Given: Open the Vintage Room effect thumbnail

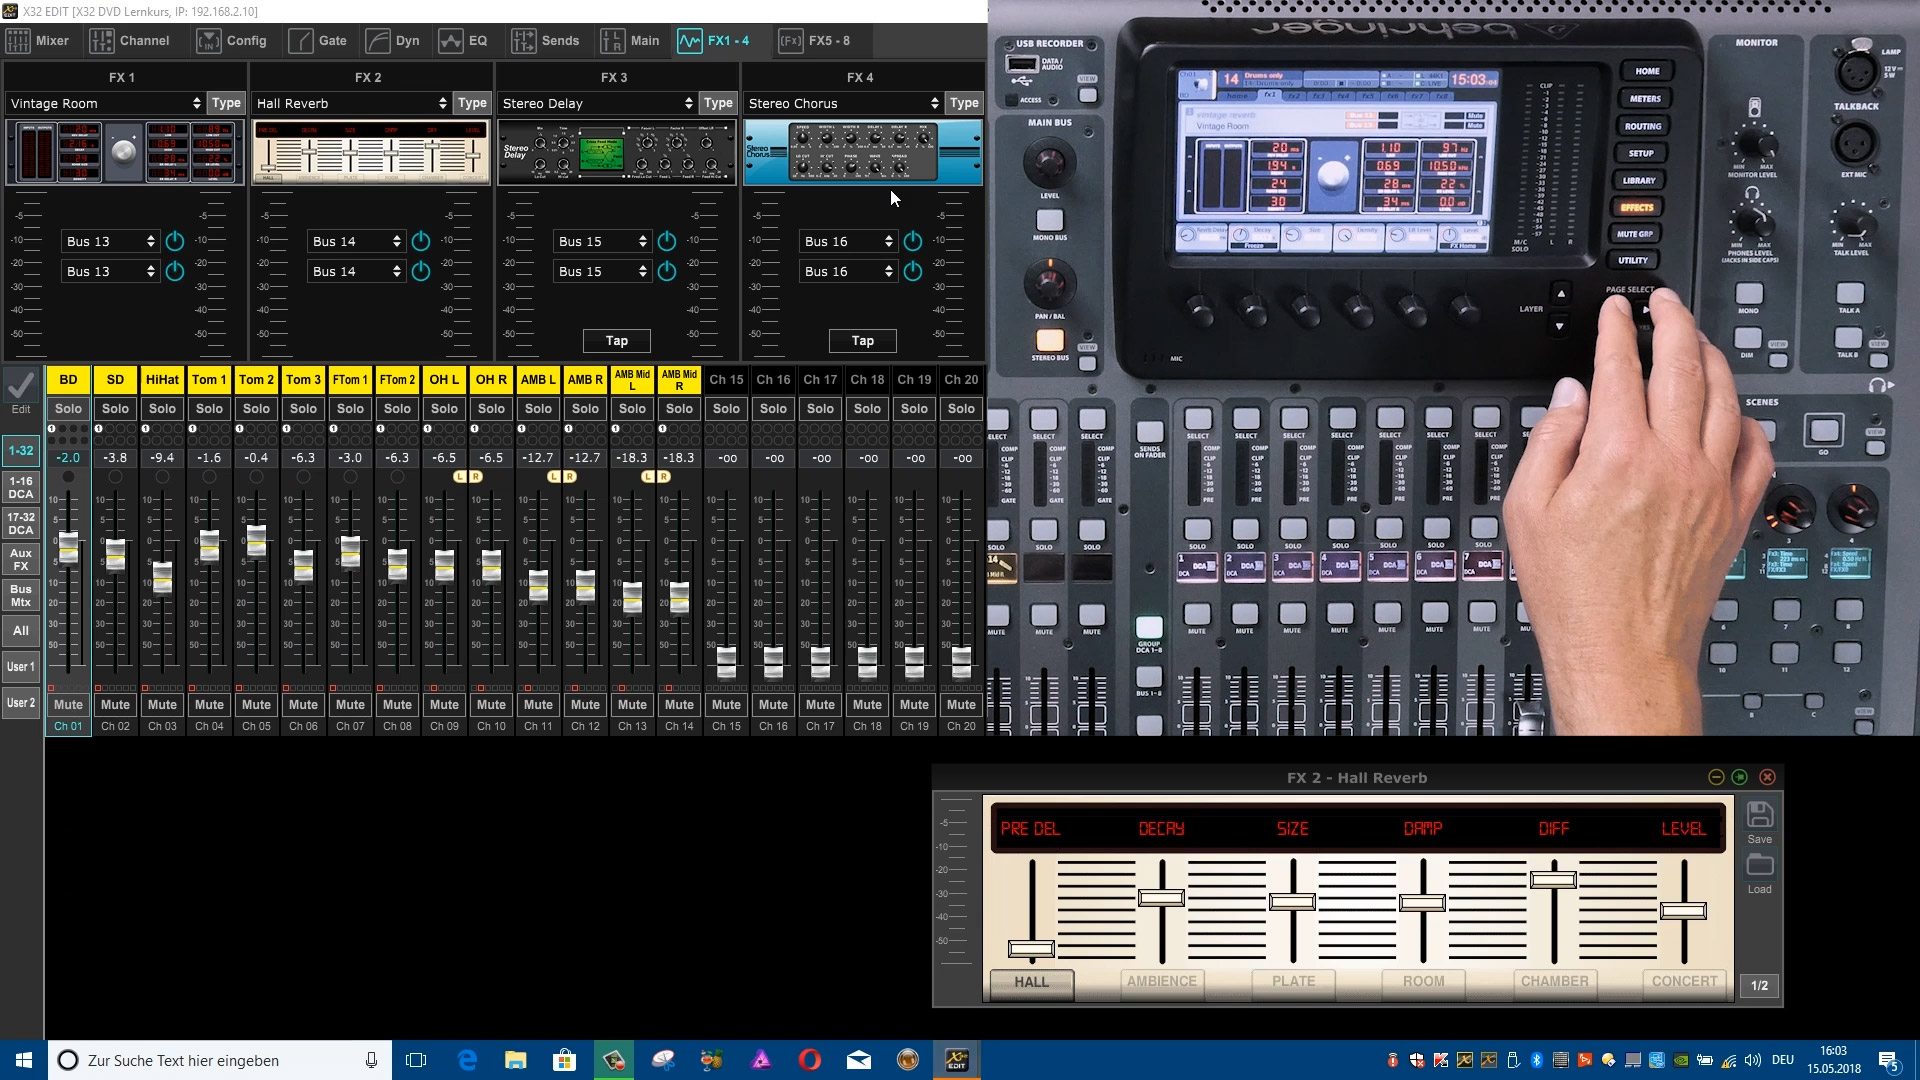Looking at the screenshot, I should point(125,152).
